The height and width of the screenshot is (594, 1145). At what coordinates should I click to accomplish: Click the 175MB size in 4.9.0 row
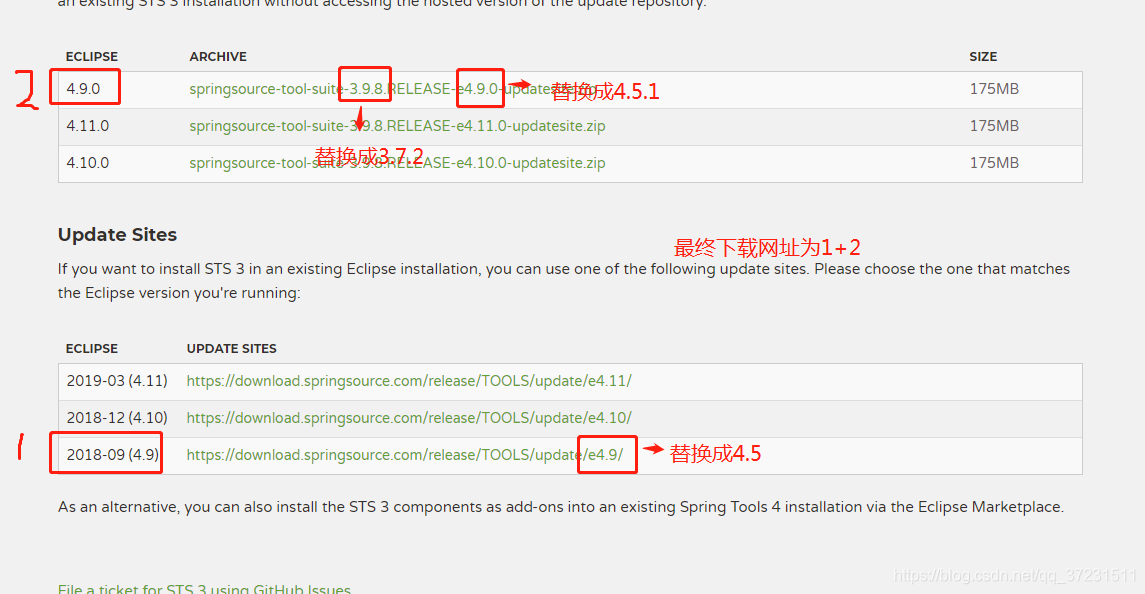(994, 89)
